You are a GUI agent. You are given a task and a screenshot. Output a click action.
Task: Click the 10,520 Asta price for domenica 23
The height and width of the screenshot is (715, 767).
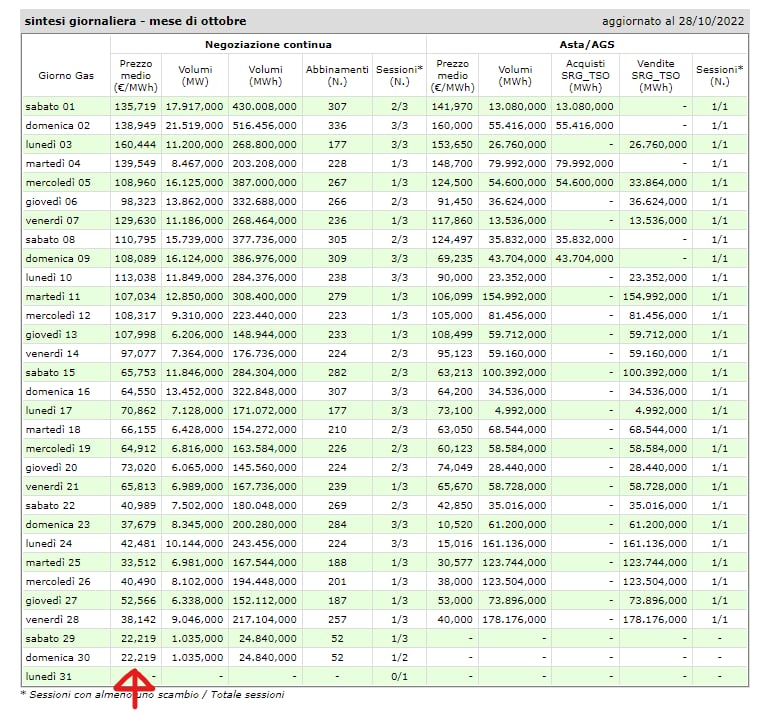[453, 524]
